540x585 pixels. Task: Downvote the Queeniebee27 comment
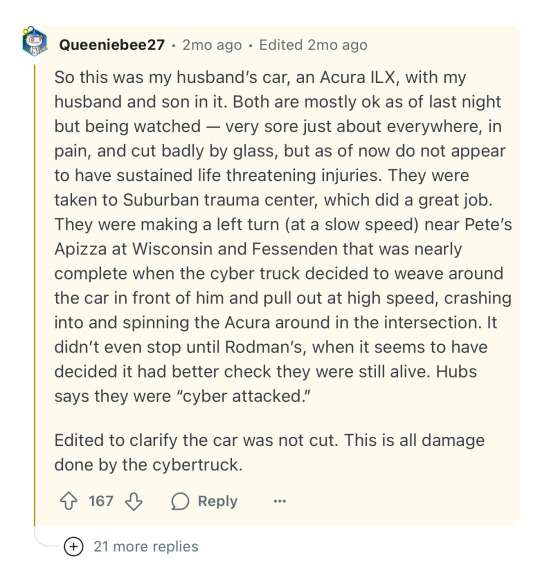[134, 501]
